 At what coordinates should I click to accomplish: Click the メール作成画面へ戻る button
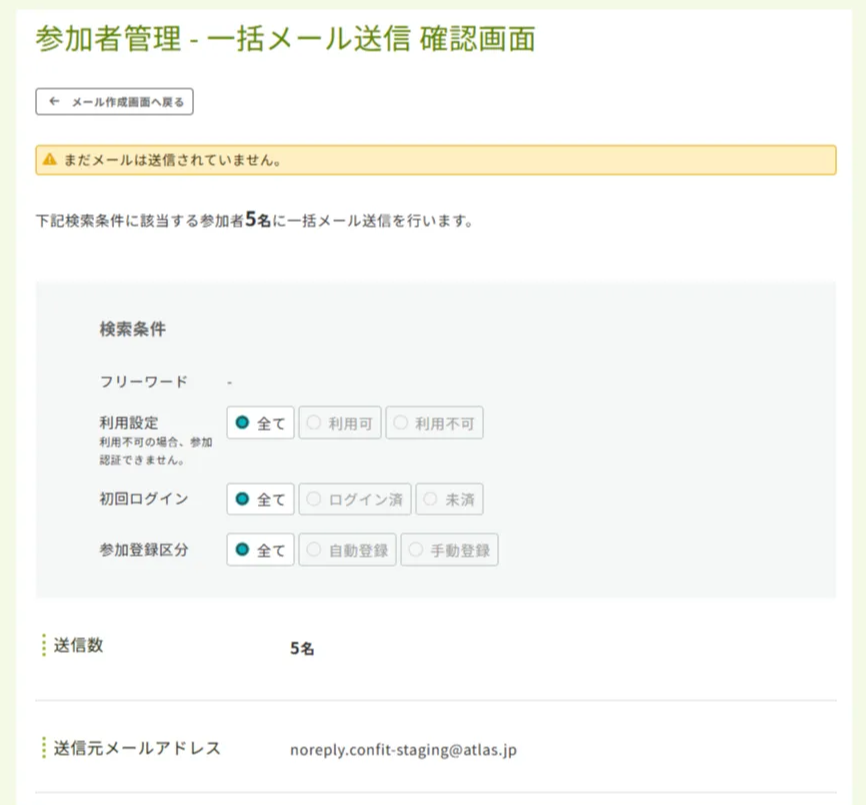[113, 101]
